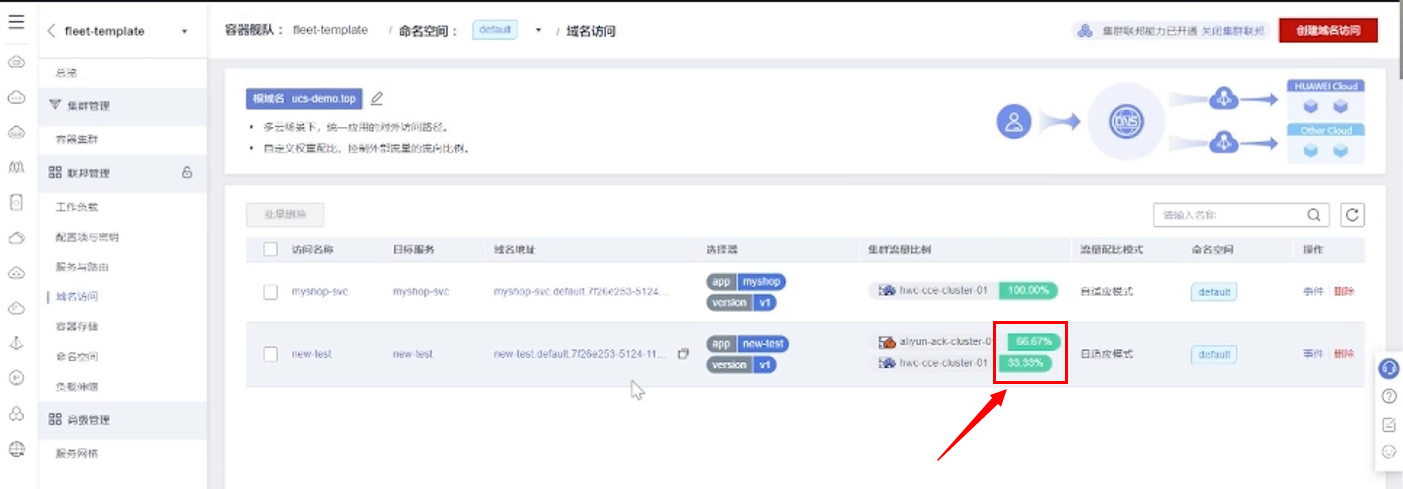View 事件 for the new-test row
This screenshot has height=489, width=1403.
(x=1313, y=354)
